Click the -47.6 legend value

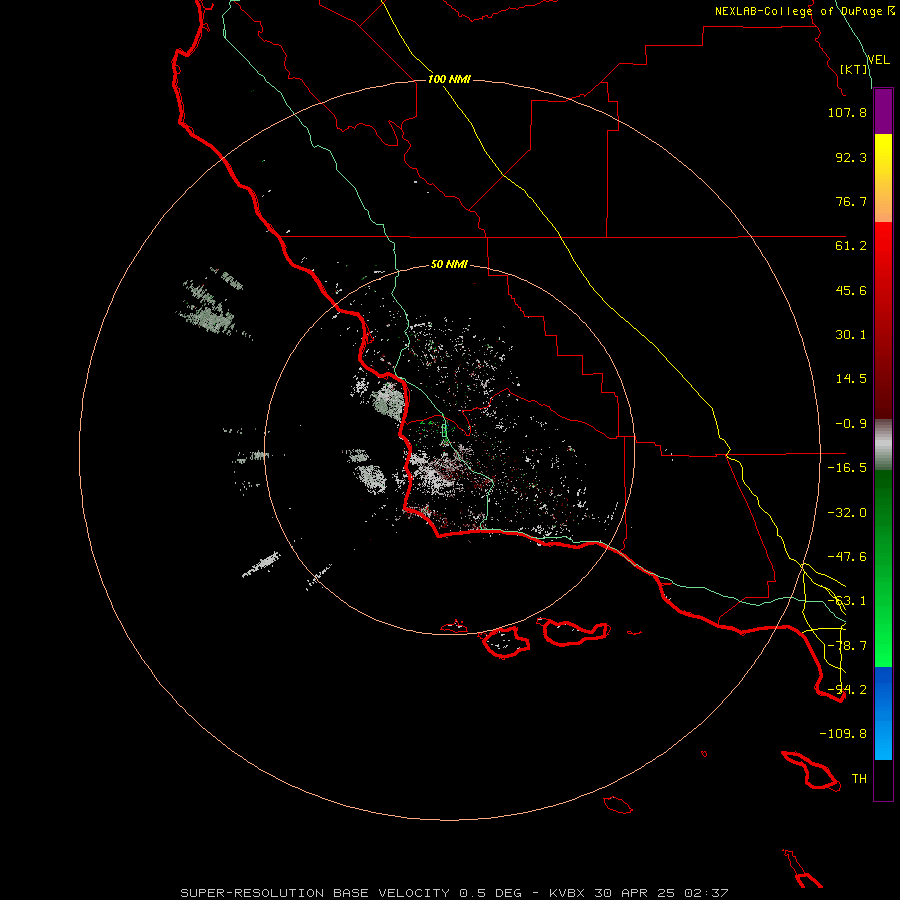tap(847, 557)
